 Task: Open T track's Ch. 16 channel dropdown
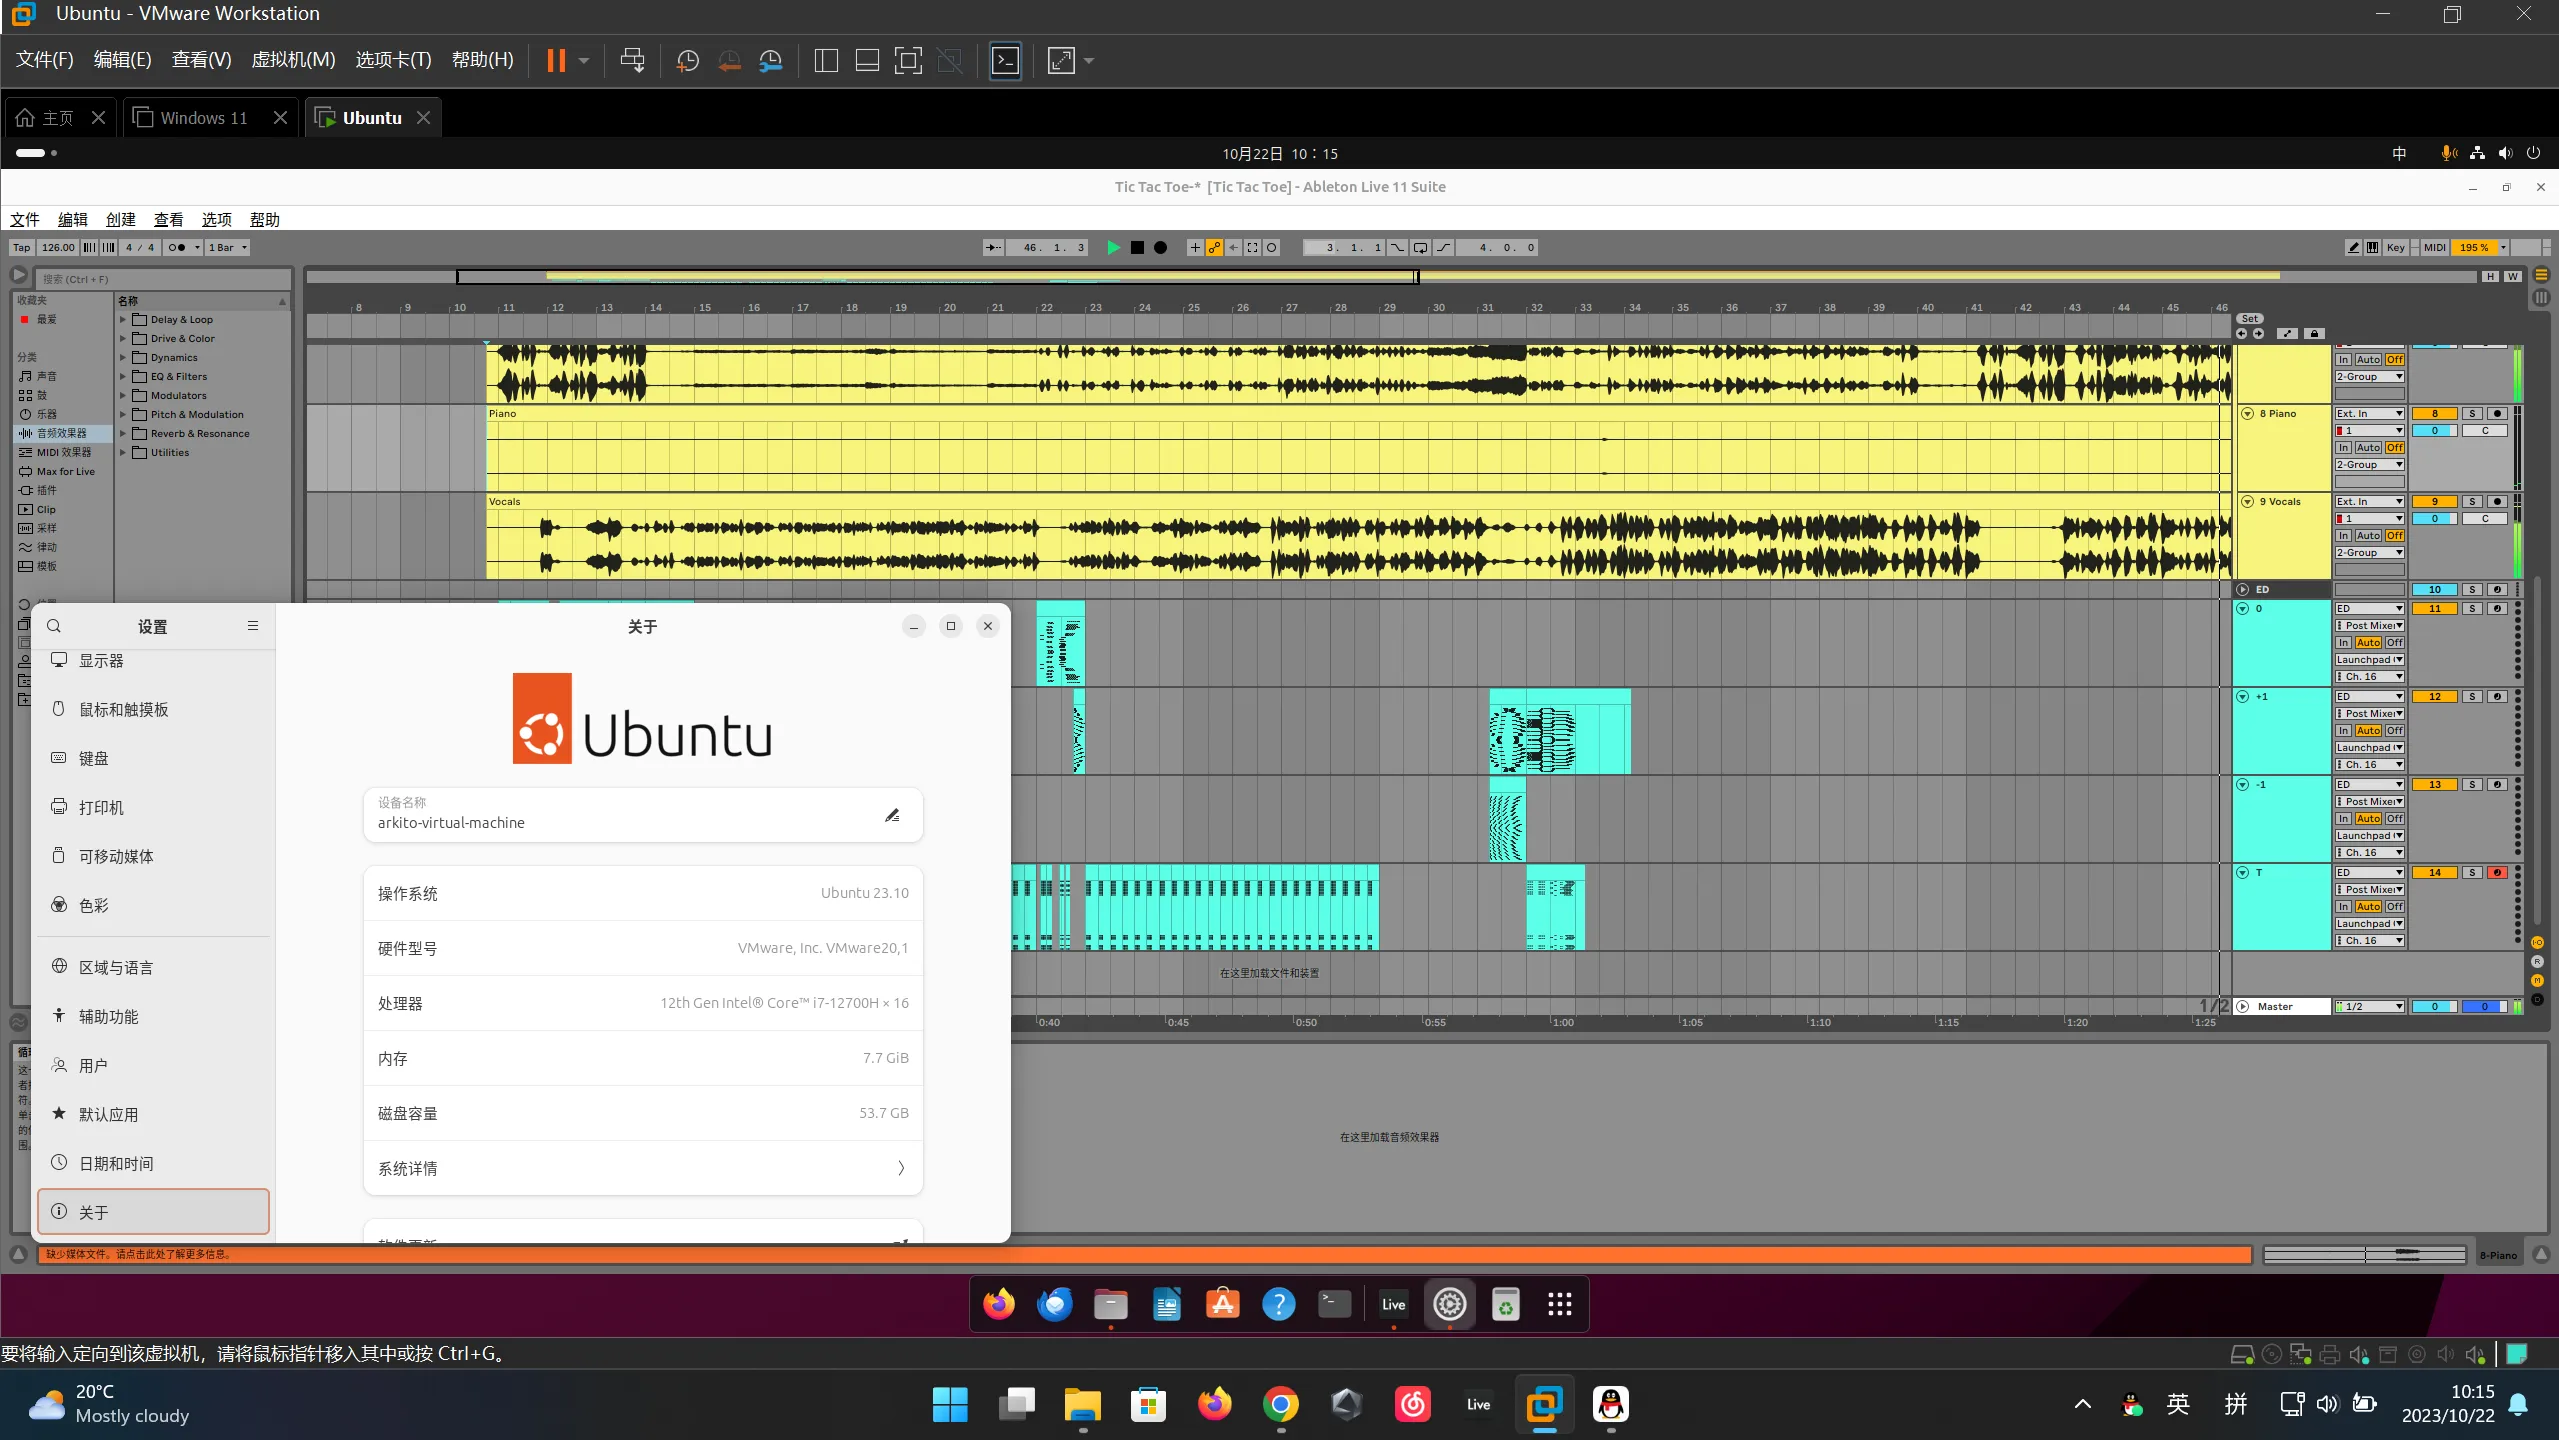2369,941
